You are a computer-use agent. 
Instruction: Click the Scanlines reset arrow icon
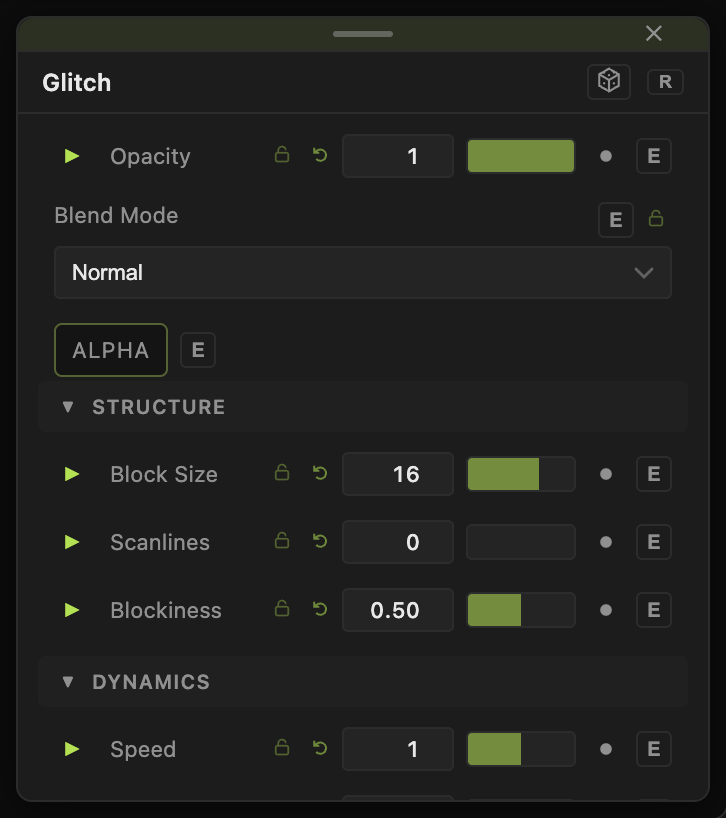coord(320,541)
